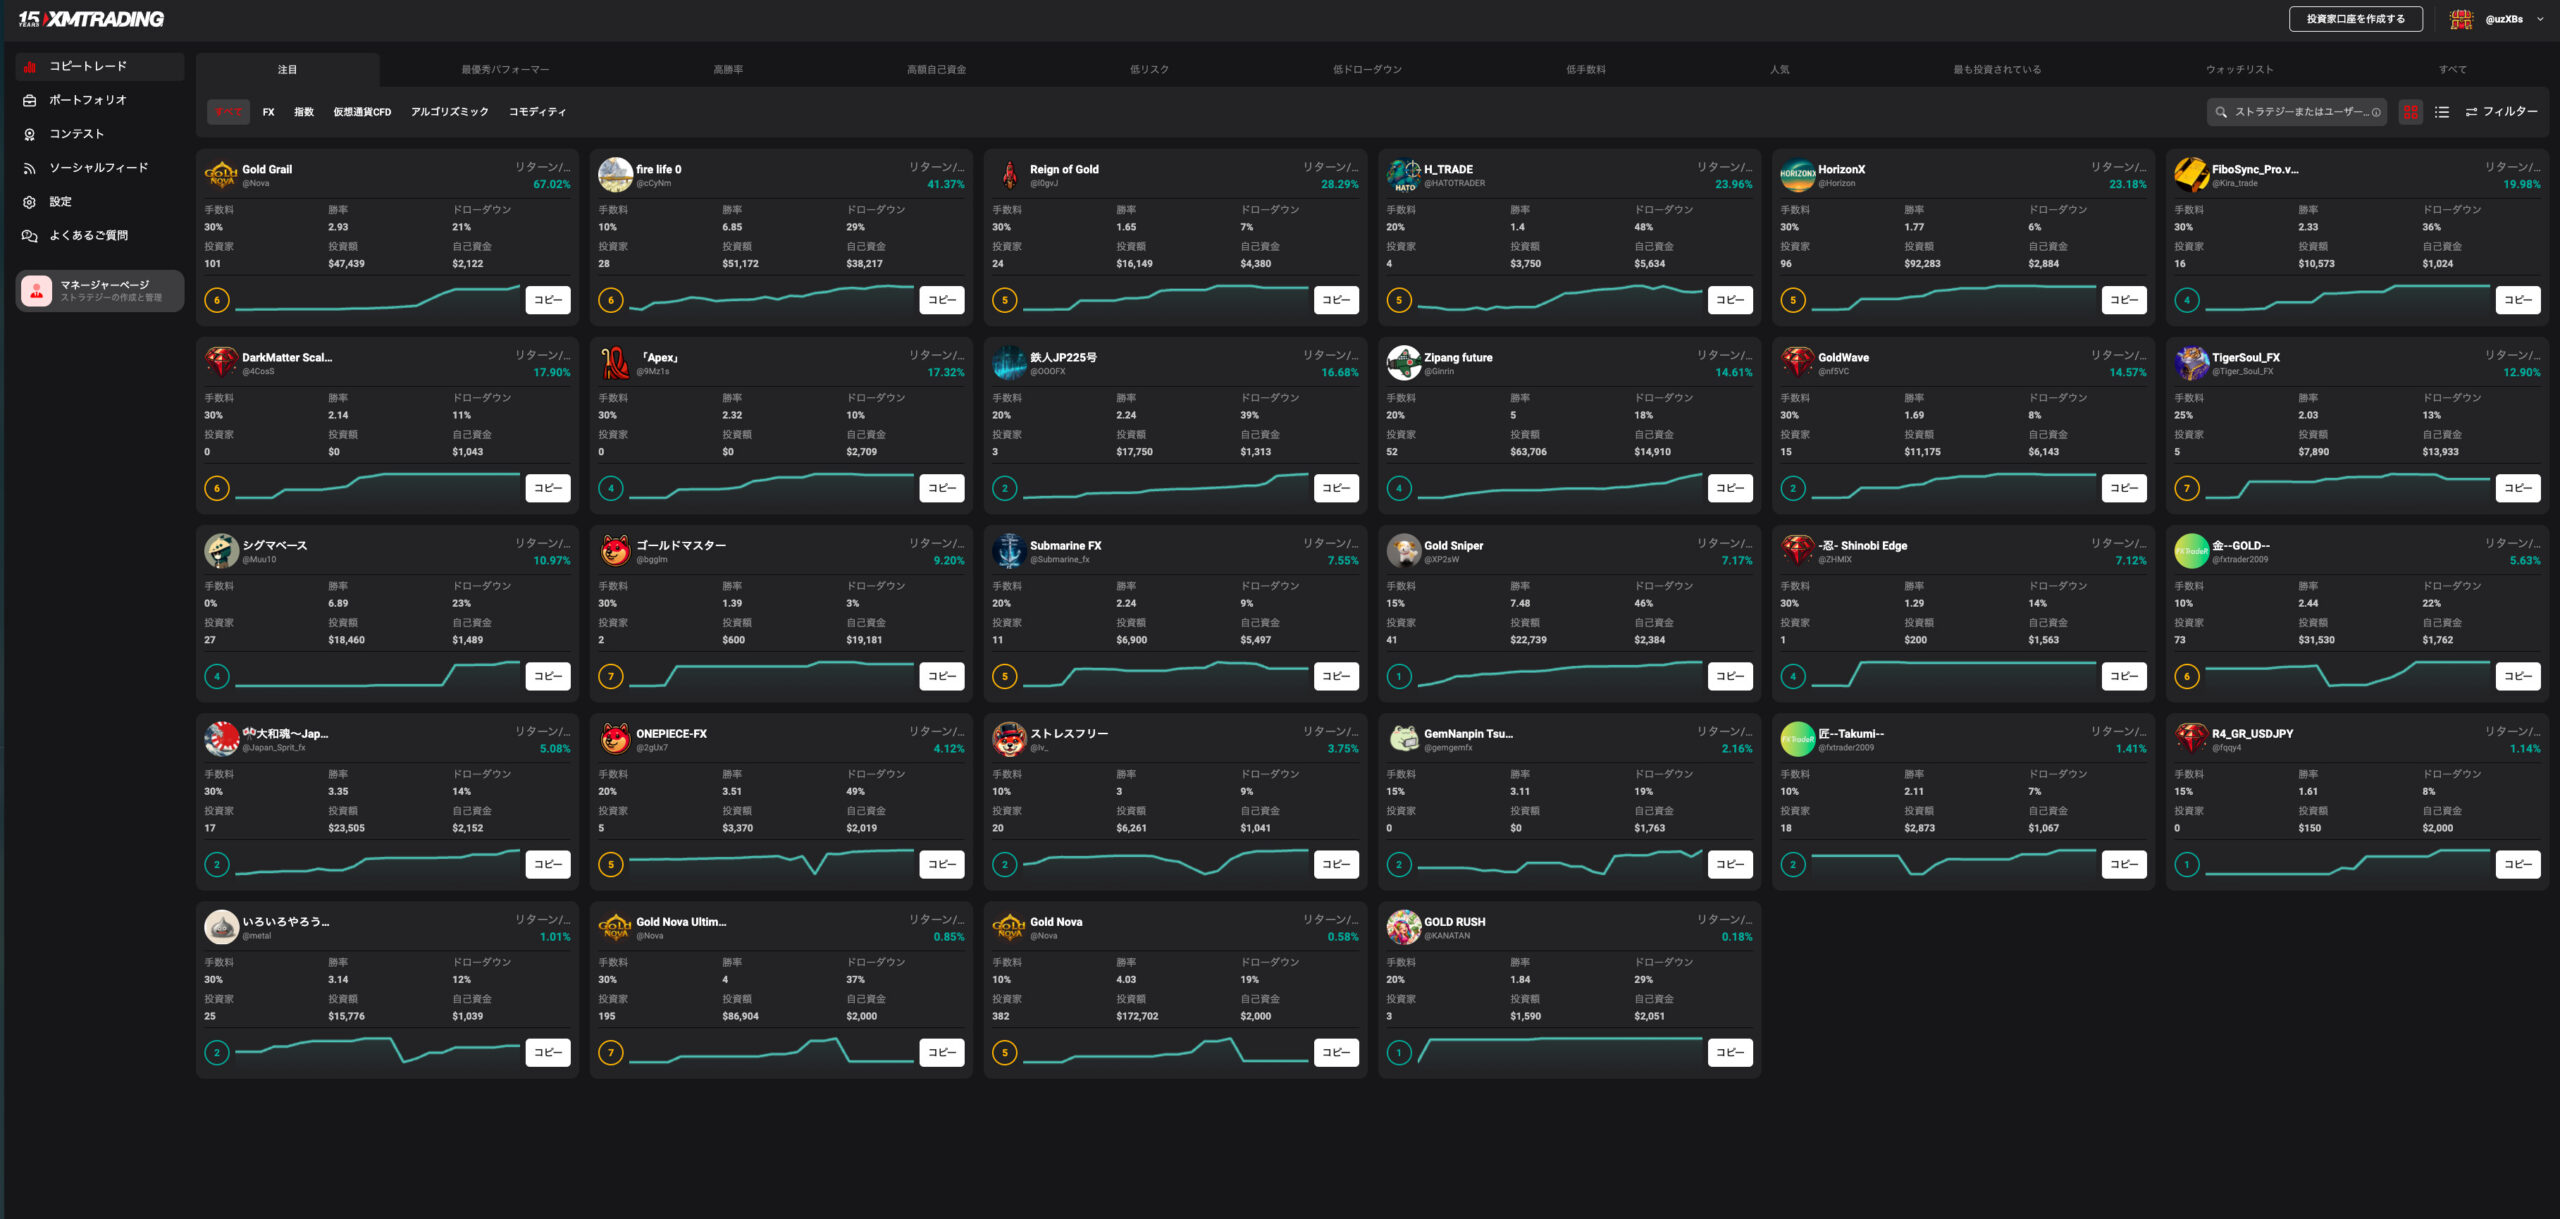Focus the strategy or user search field
Image resolution: width=2560 pixels, height=1219 pixels.
(2296, 112)
